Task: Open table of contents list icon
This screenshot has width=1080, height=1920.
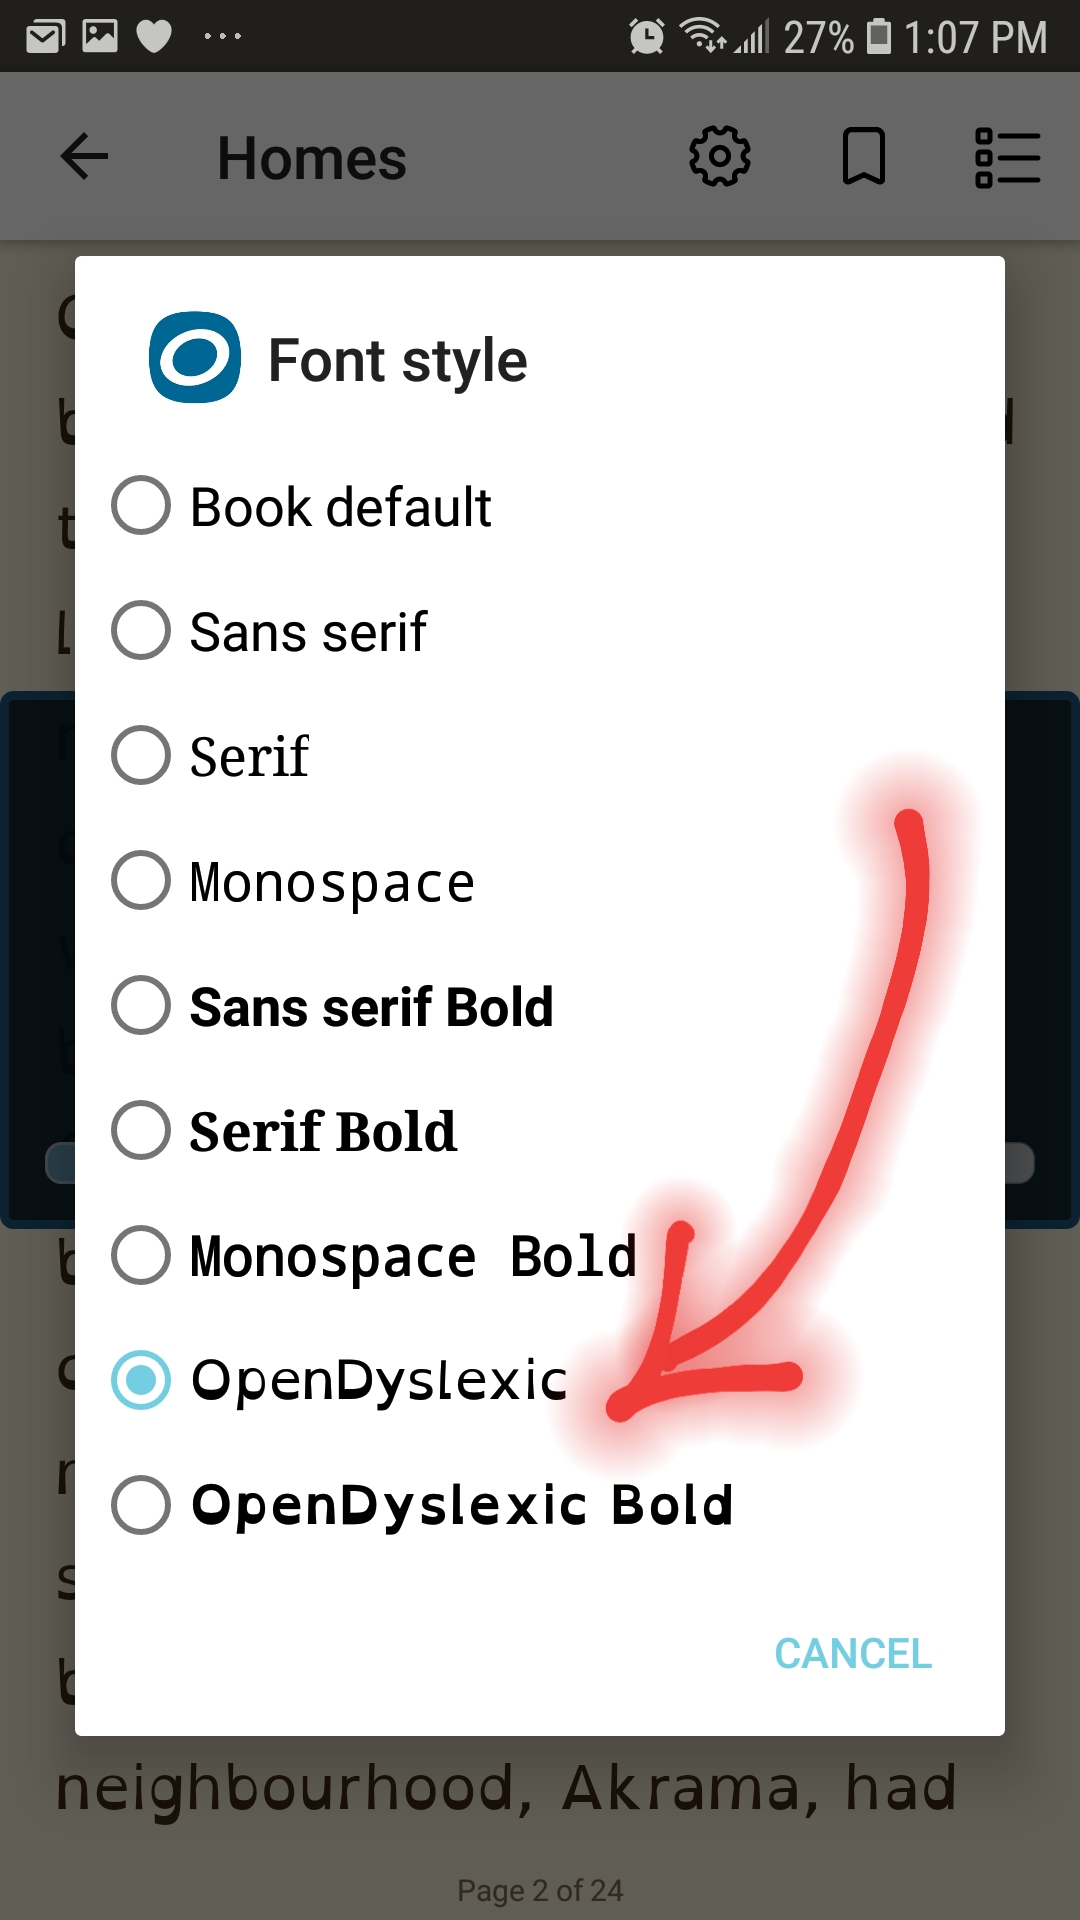Action: click(1008, 157)
